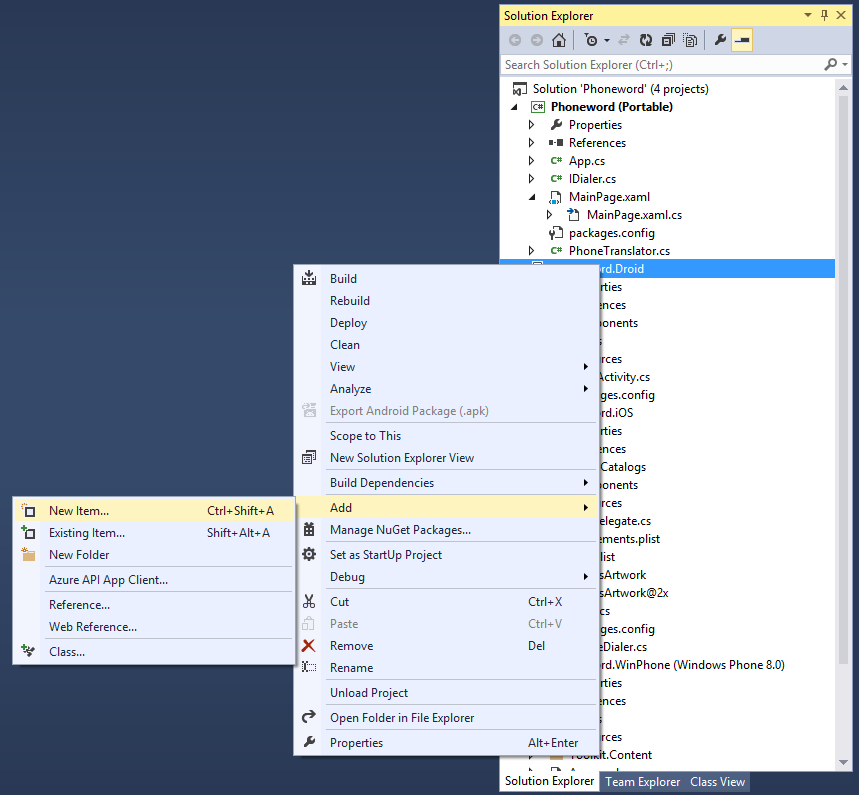Toggle the Auto Hide pin icon

tap(824, 15)
